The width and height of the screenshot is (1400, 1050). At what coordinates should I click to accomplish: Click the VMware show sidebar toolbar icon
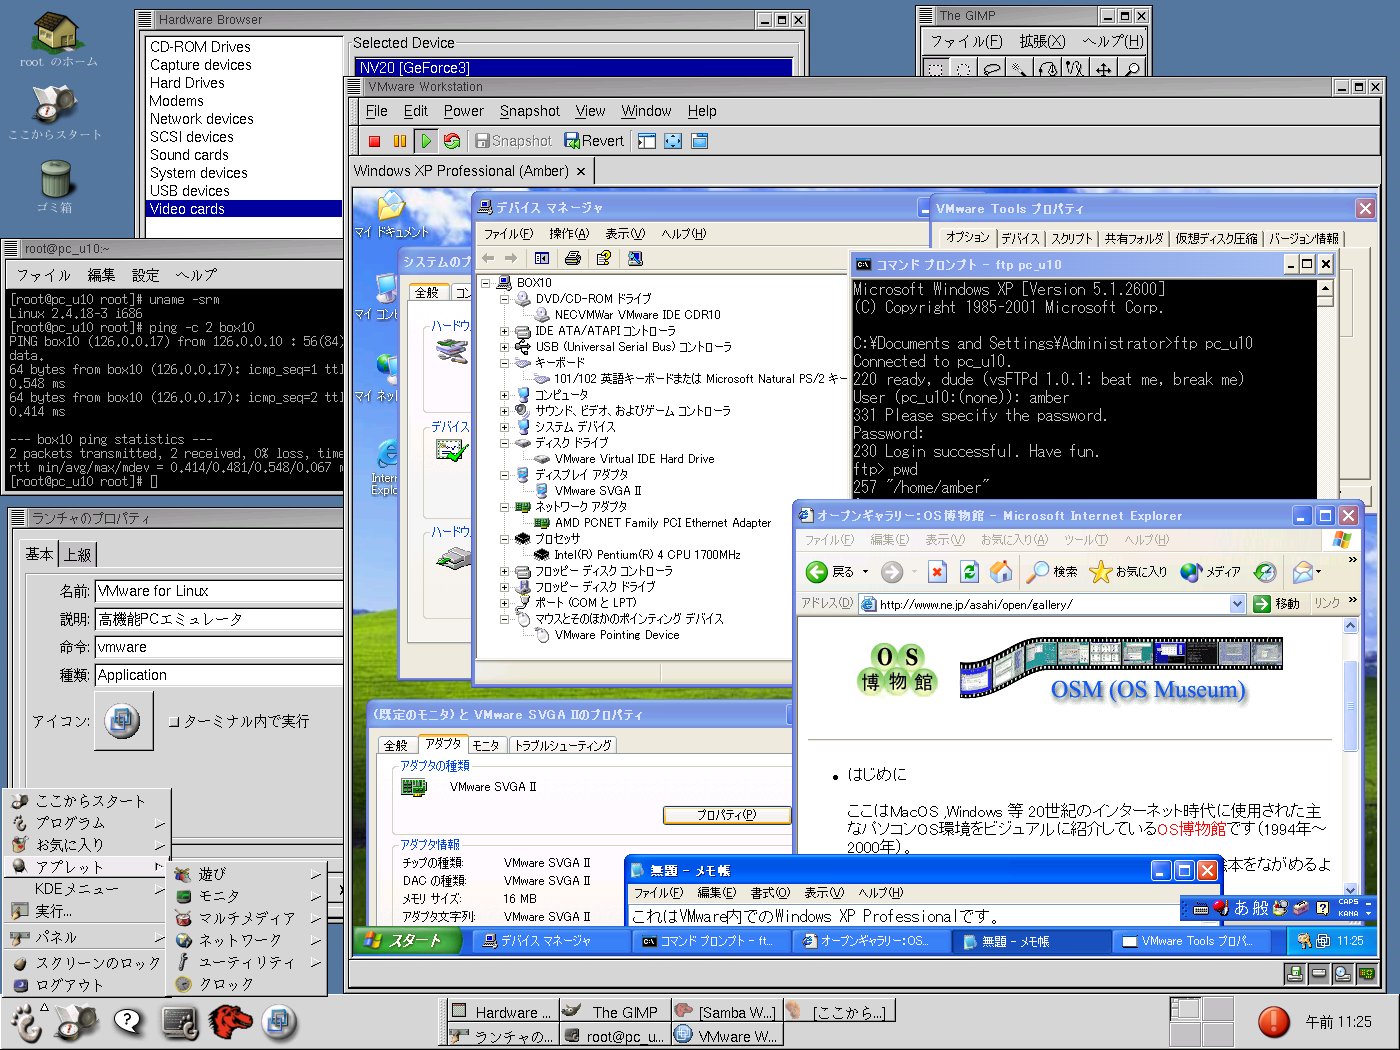point(647,142)
